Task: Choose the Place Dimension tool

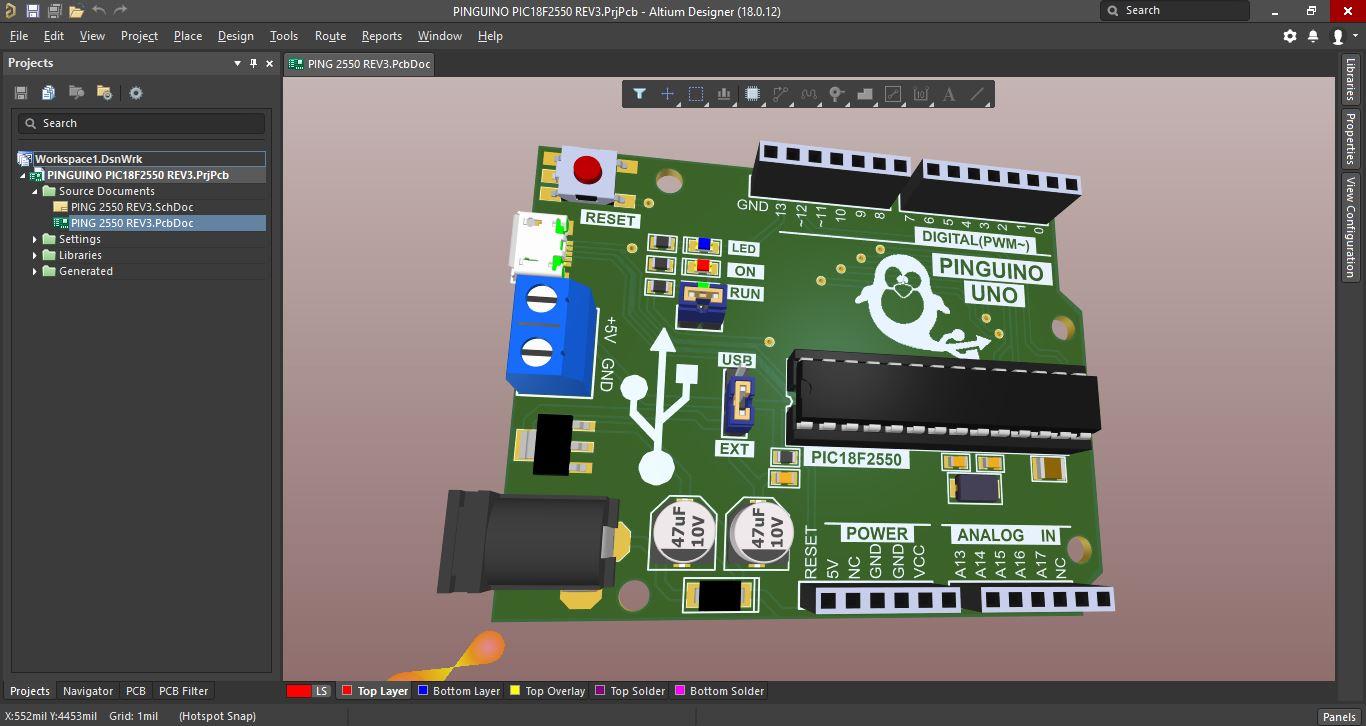Action: (921, 94)
